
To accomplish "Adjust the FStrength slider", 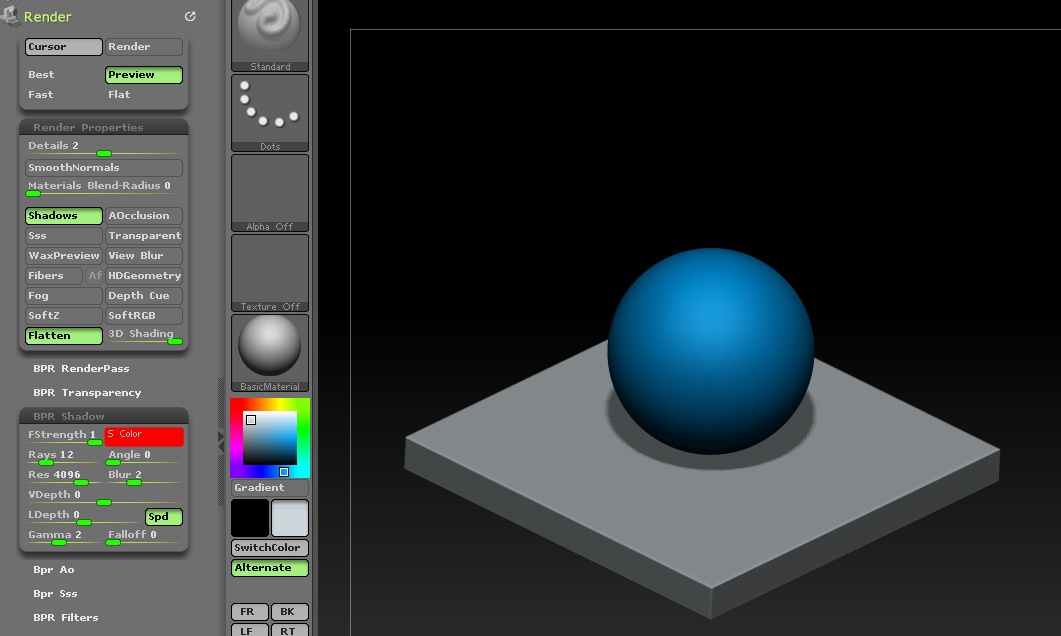I will 64,436.
